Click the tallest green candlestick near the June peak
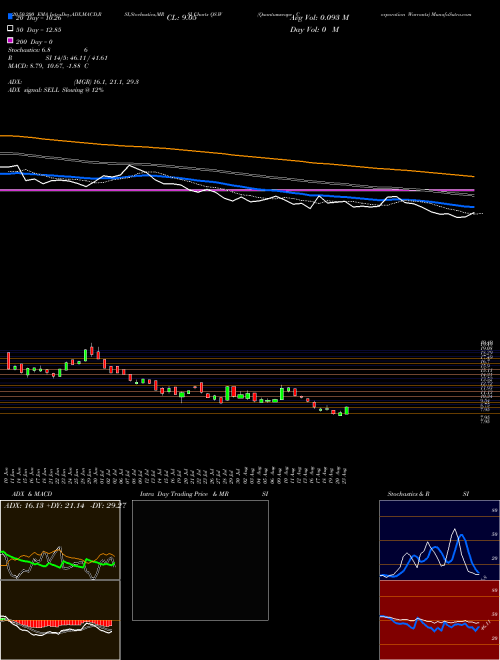 [x=85, y=355]
